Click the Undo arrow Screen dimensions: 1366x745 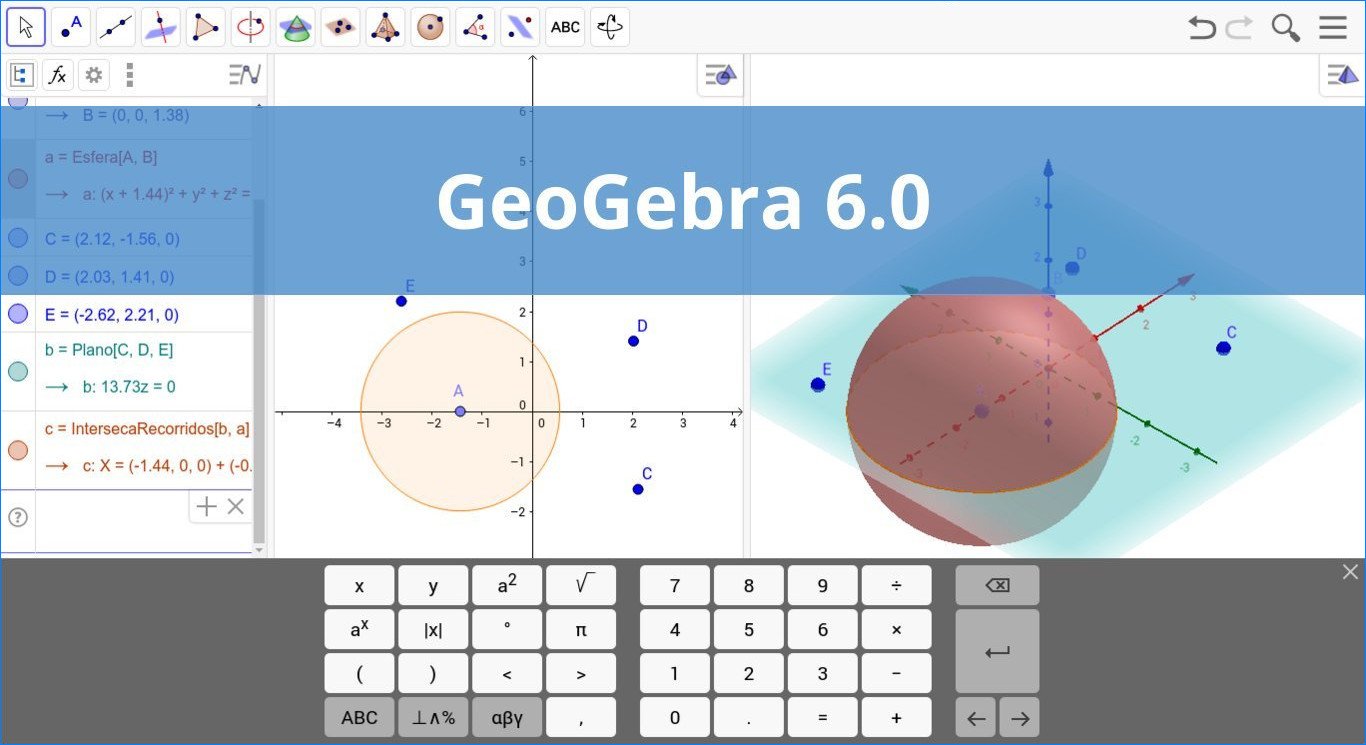(x=1201, y=28)
